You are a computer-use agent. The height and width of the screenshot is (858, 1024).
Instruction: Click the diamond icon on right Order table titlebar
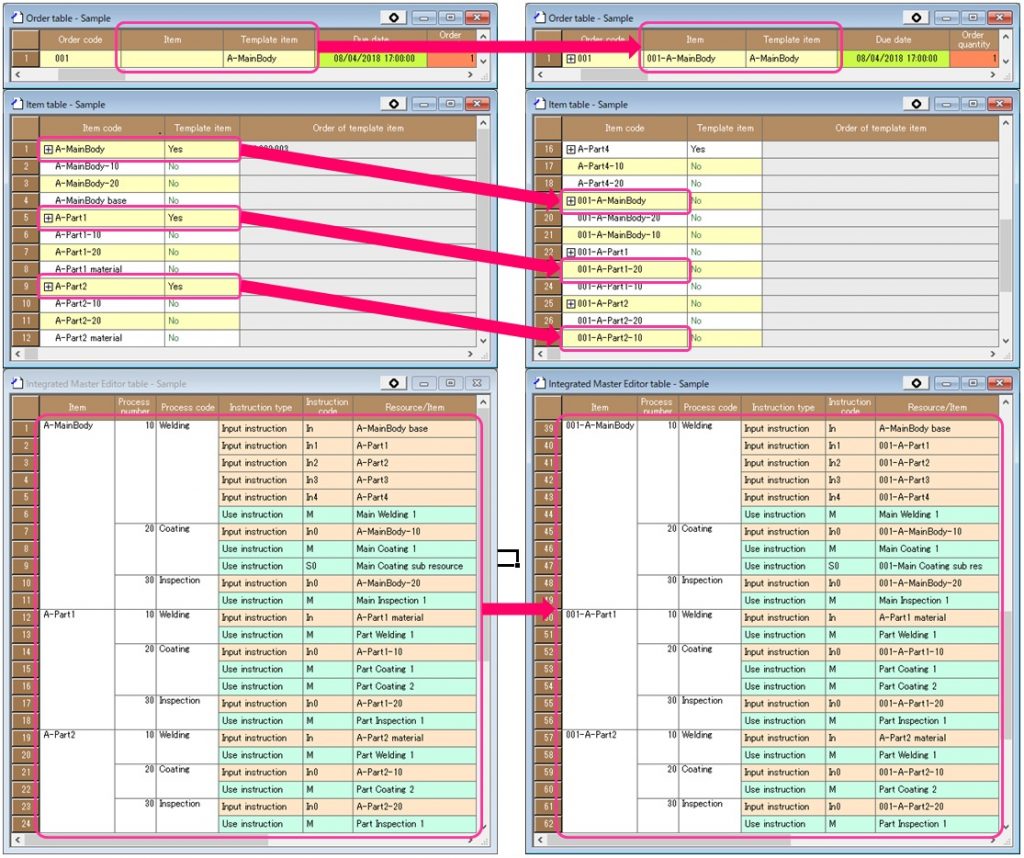tap(917, 16)
